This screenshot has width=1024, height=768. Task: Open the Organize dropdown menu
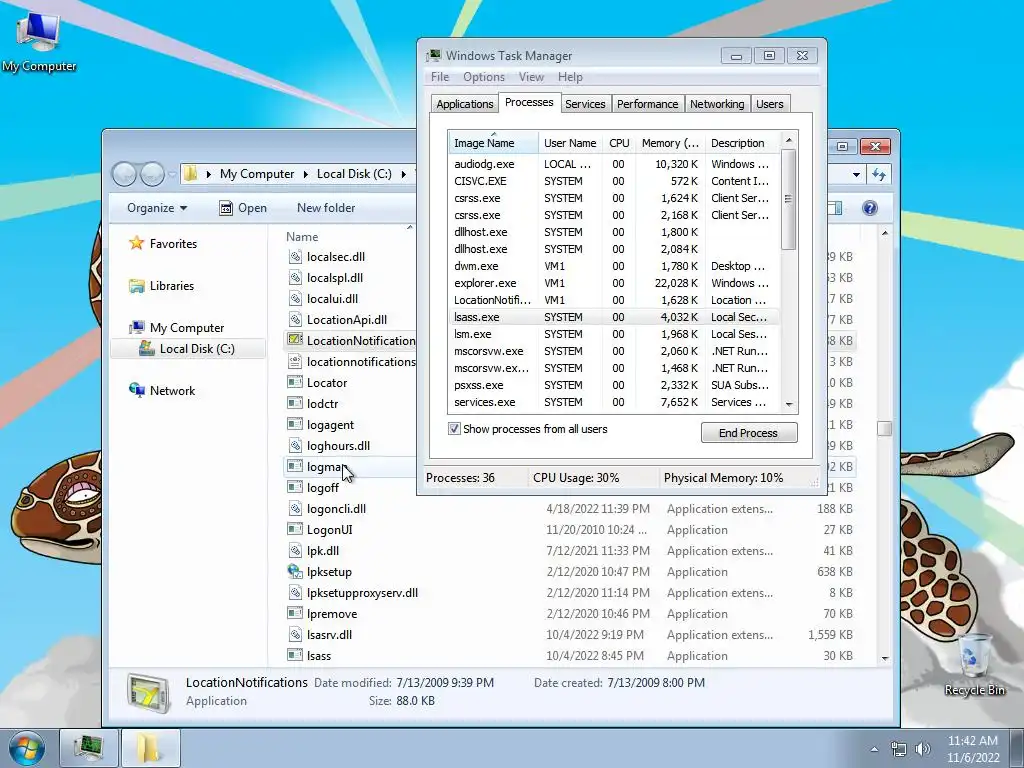[157, 208]
